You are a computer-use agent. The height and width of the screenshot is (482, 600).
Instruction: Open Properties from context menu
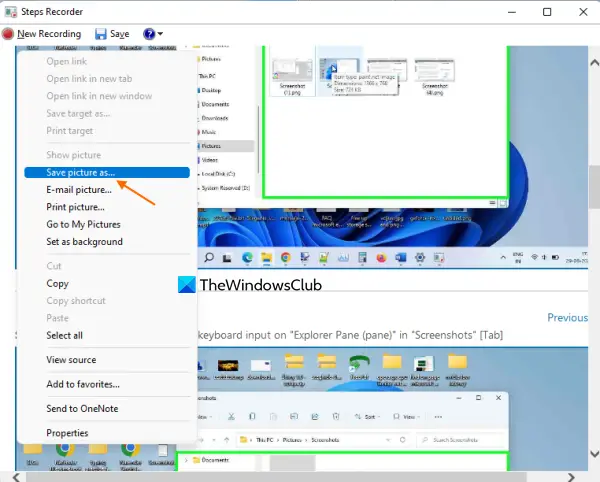point(67,433)
